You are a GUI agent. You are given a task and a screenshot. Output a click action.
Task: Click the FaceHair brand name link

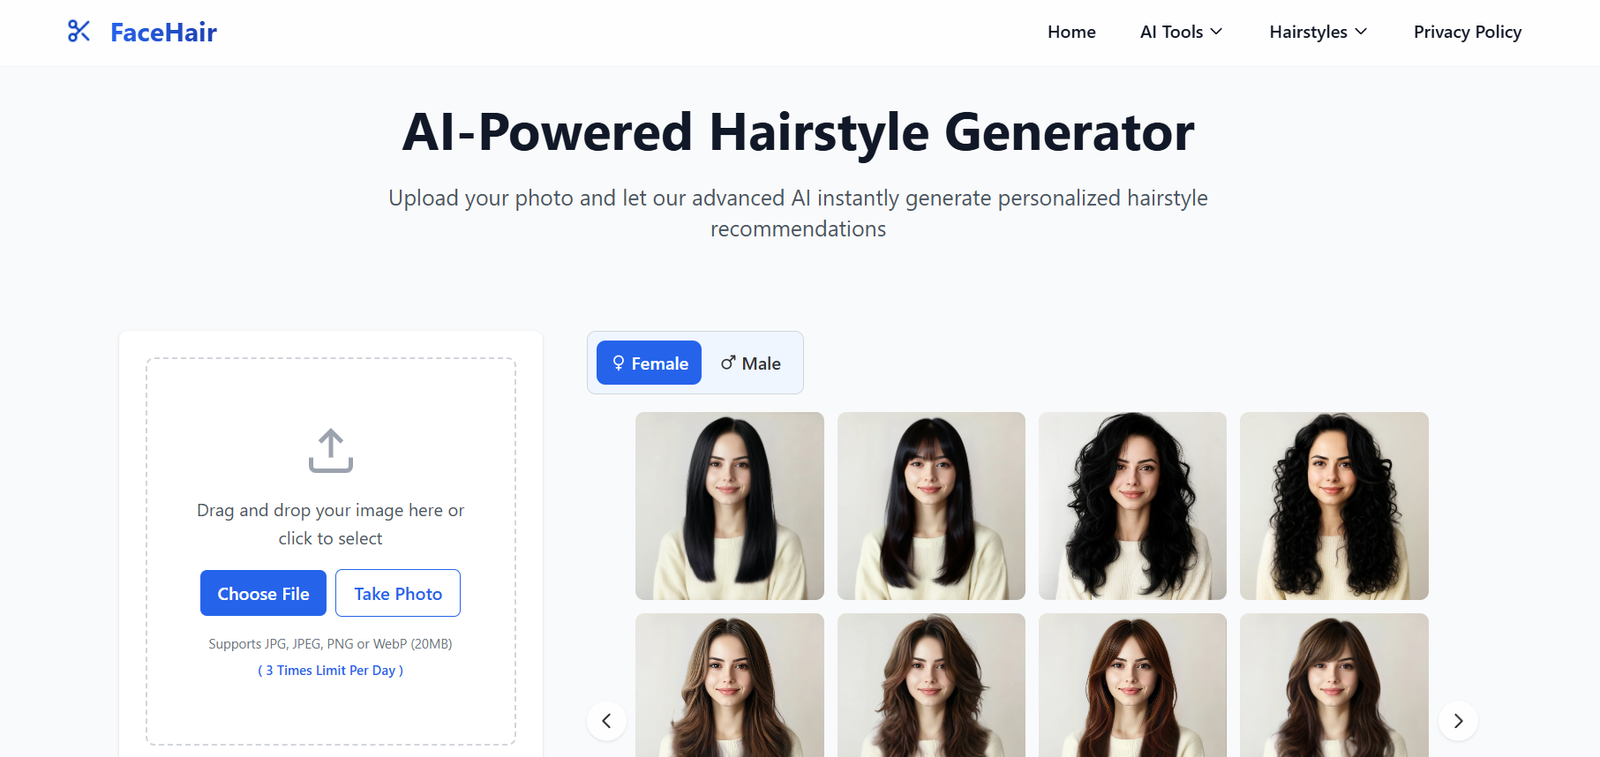coord(164,32)
